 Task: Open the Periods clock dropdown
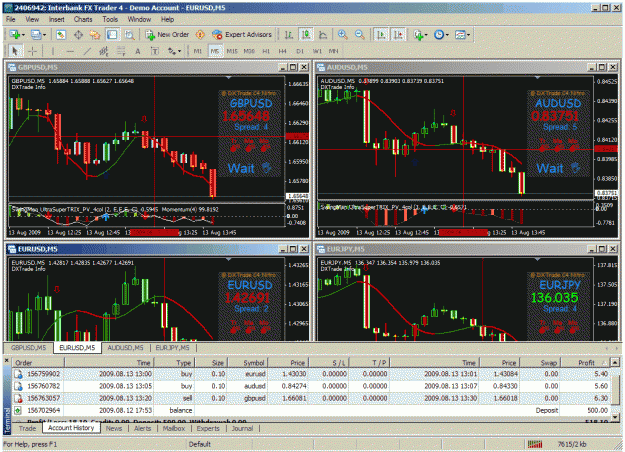(441, 35)
